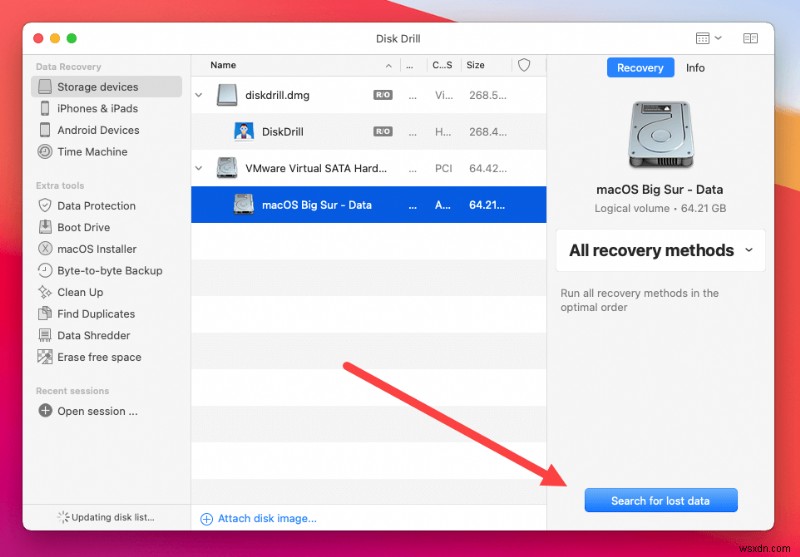Click the Size column header

coord(476,65)
